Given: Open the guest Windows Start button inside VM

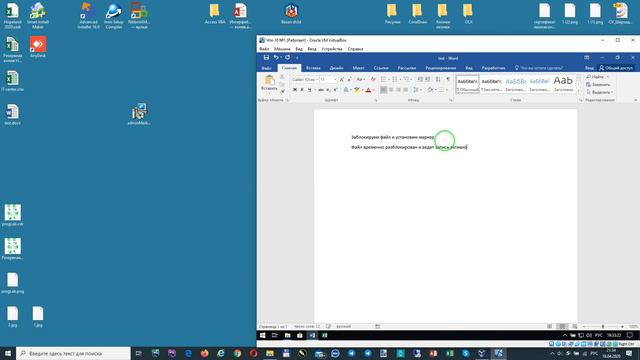Looking at the screenshot, I should click(263, 336).
